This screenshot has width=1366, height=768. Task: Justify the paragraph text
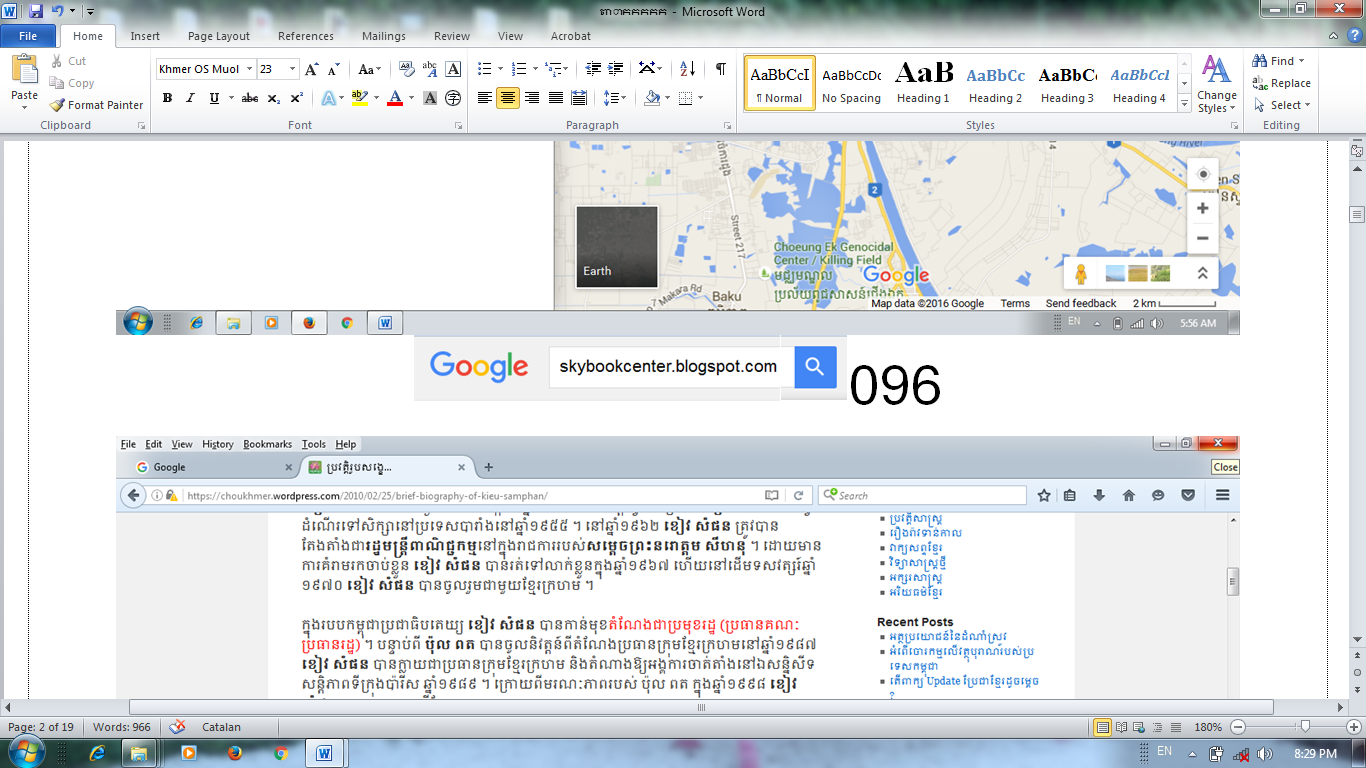click(x=556, y=98)
